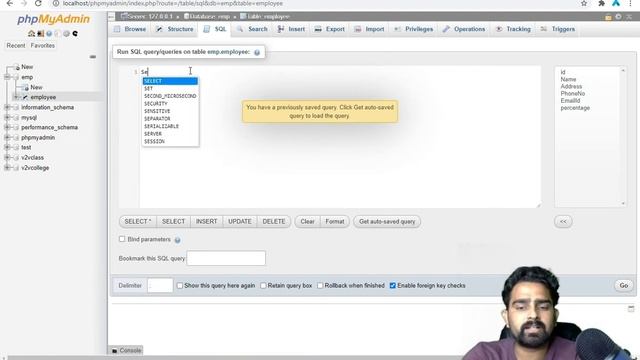The width and height of the screenshot is (640, 360).
Task: Expand the v2vcollege database node
Action: [7, 168]
